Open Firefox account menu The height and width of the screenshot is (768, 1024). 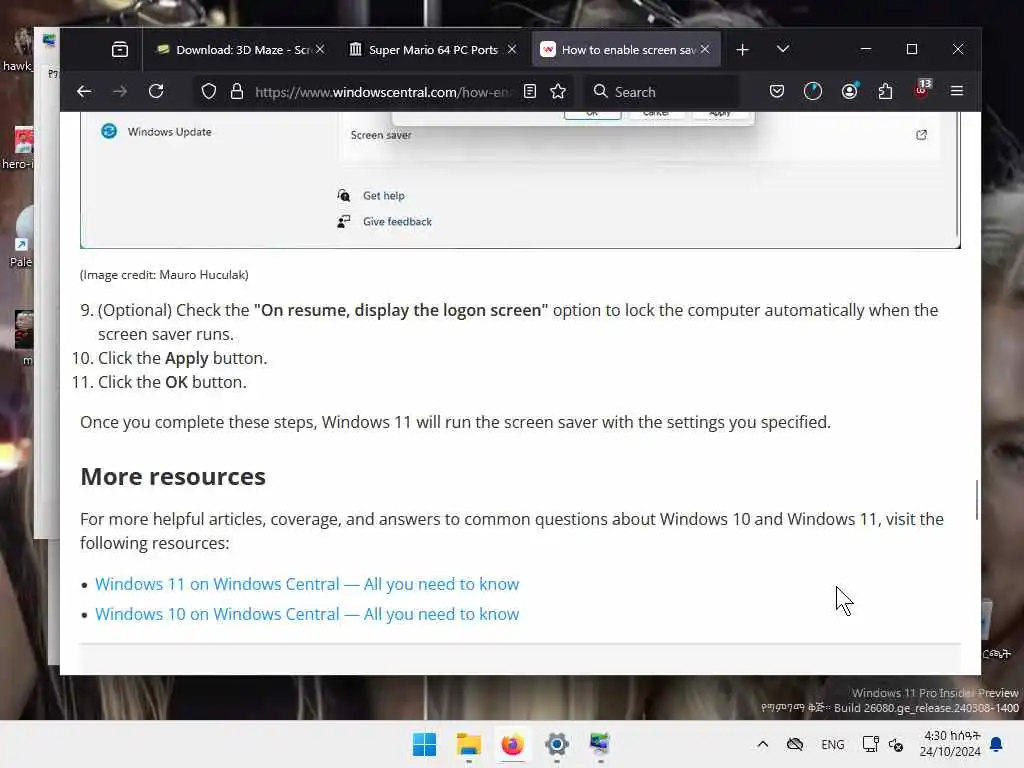[849, 91]
